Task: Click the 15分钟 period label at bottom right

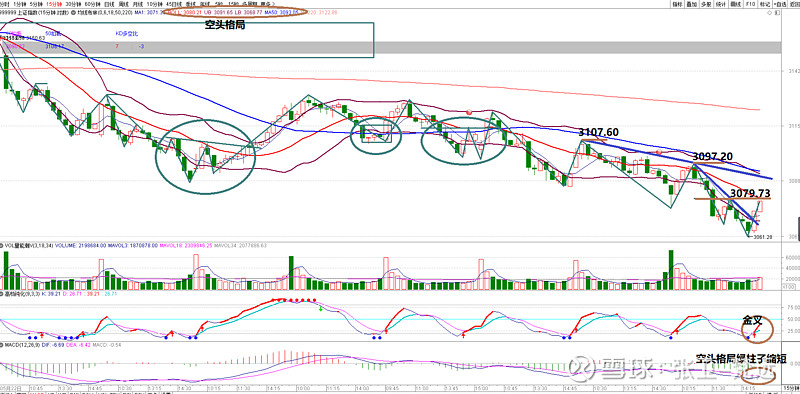Action: (x=792, y=388)
